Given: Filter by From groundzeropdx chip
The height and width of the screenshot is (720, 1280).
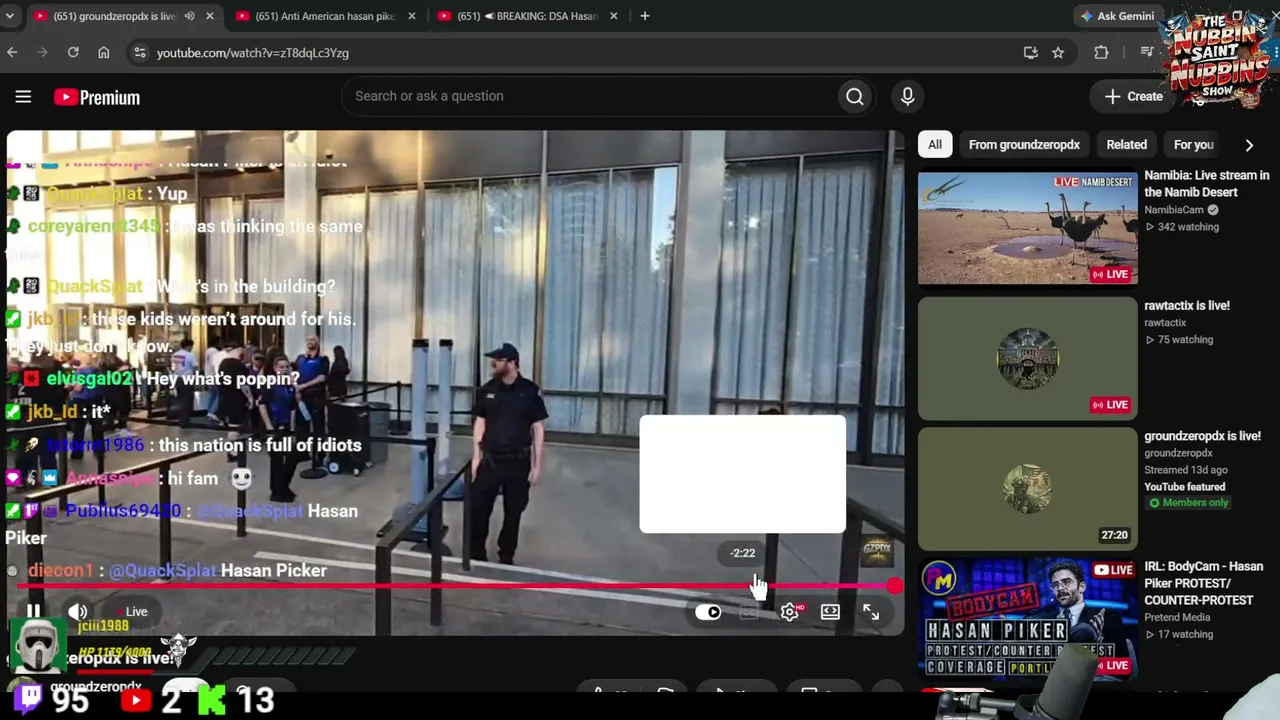Looking at the screenshot, I should [x=1024, y=145].
